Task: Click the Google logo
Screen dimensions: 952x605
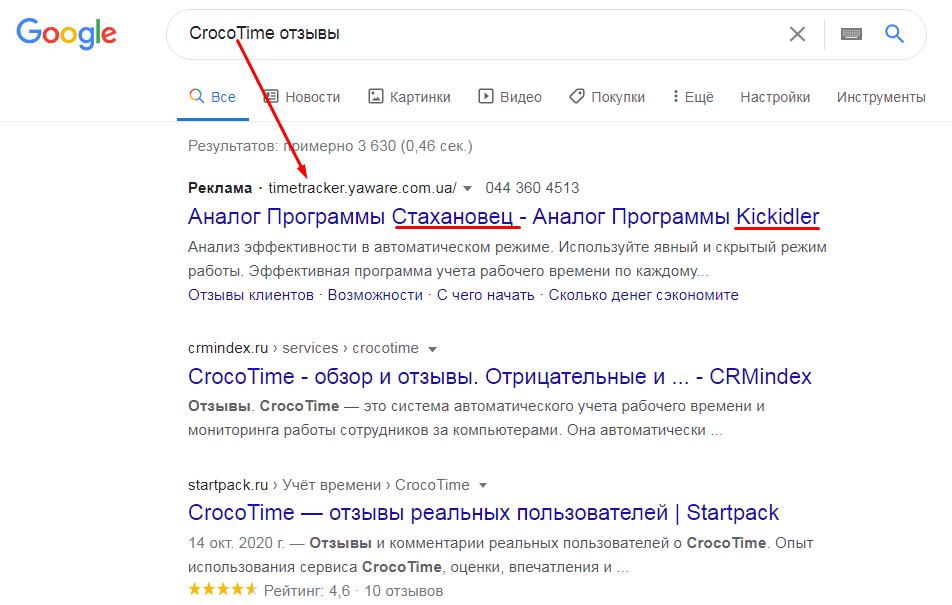Action: pos(66,34)
